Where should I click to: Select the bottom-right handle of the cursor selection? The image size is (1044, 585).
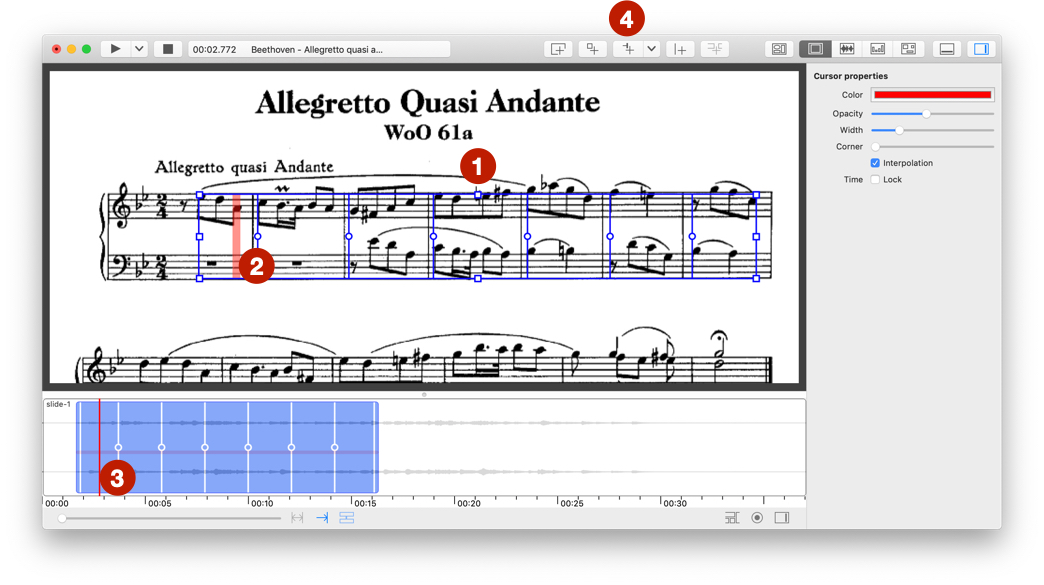pos(756,278)
